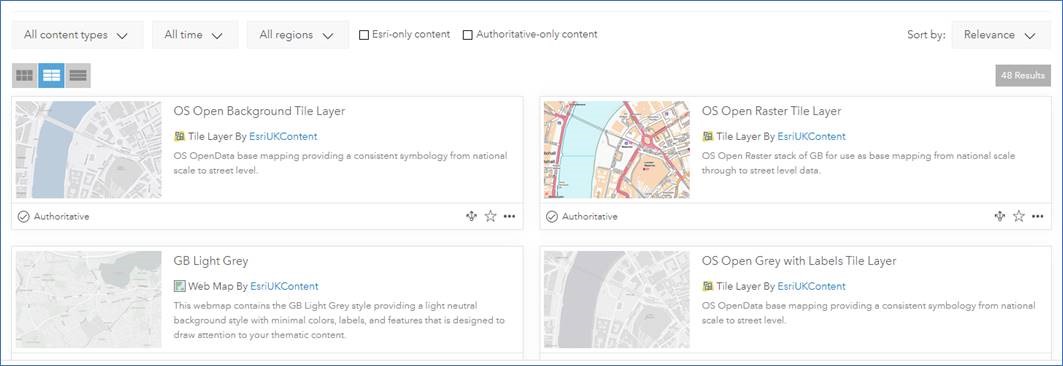Click EsriUKContent owner on OS Open Raster card
This screenshot has height=366, width=1063.
(x=811, y=136)
